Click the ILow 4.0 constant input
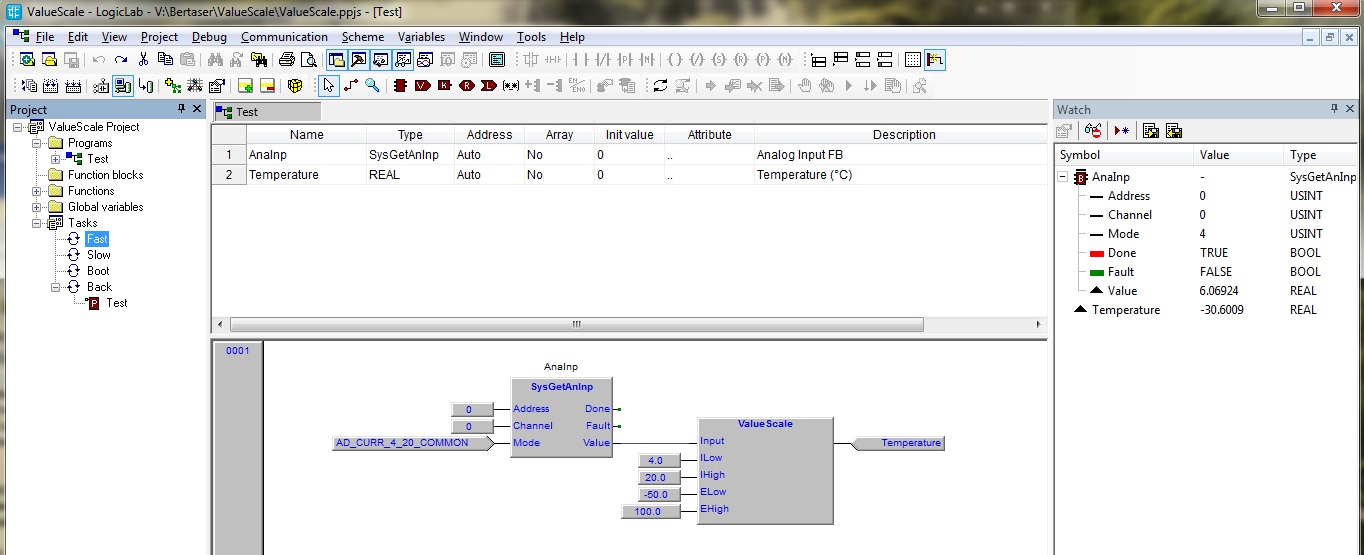The image size is (1364, 555). 659,460
